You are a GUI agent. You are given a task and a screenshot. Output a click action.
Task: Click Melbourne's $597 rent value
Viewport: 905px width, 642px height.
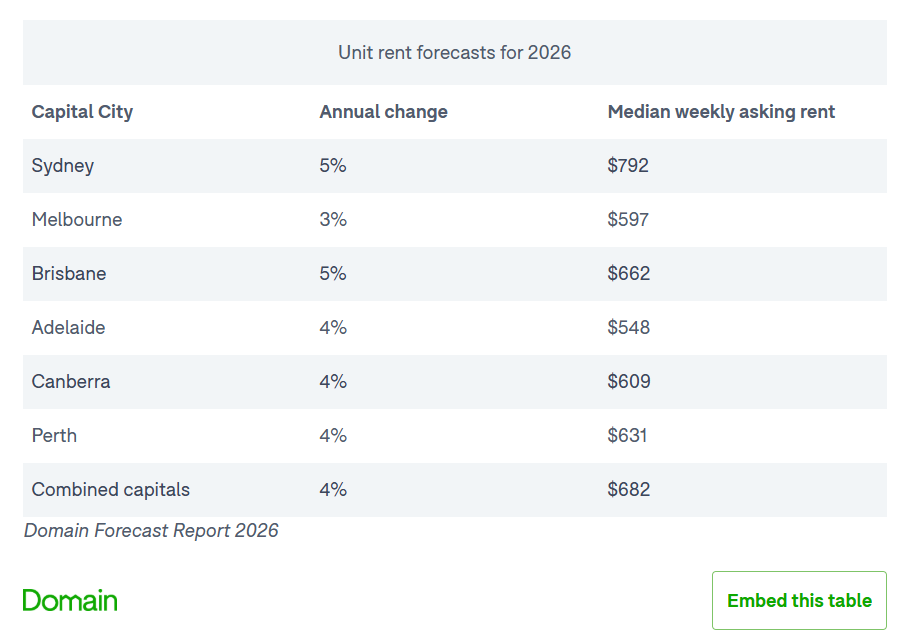pyautogui.click(x=628, y=220)
